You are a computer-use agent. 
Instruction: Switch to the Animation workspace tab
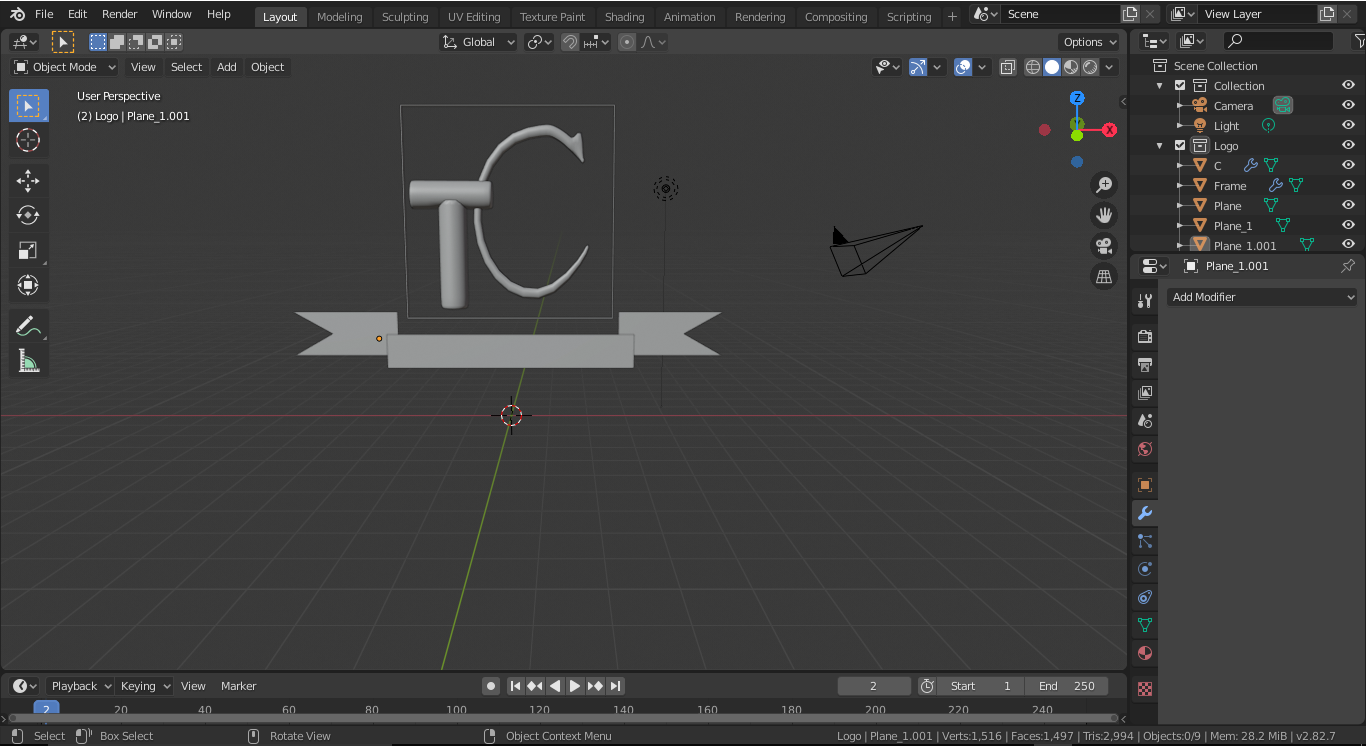[690, 17]
